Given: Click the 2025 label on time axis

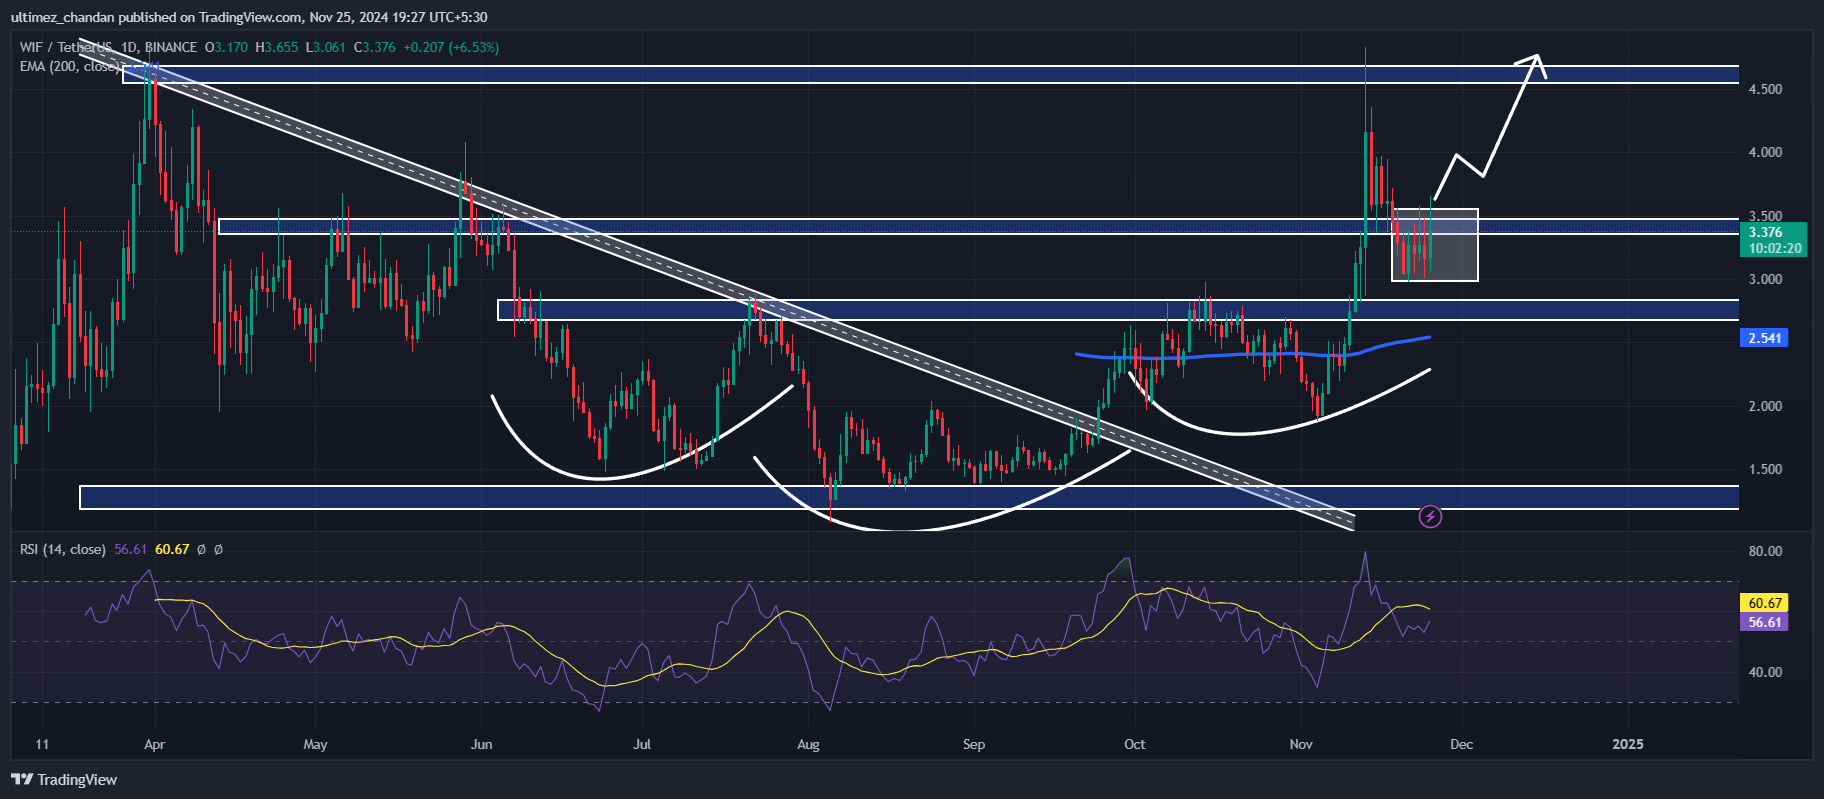Looking at the screenshot, I should tap(1627, 744).
